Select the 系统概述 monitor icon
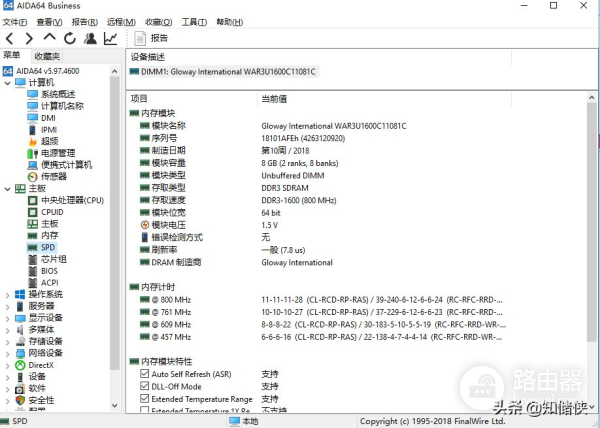 (33, 94)
